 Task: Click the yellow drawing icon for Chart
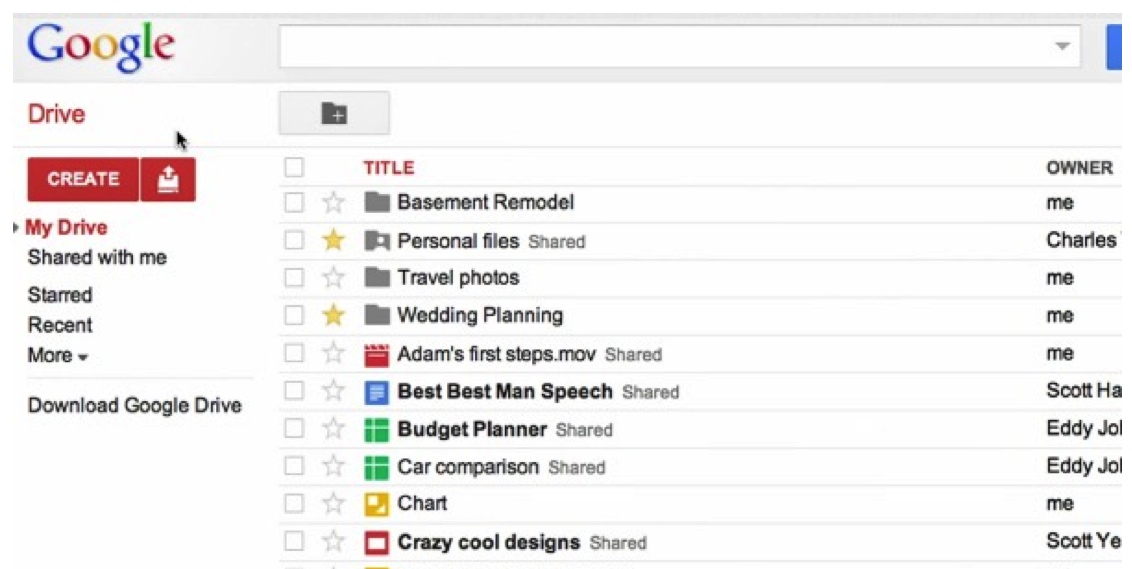[x=376, y=504]
